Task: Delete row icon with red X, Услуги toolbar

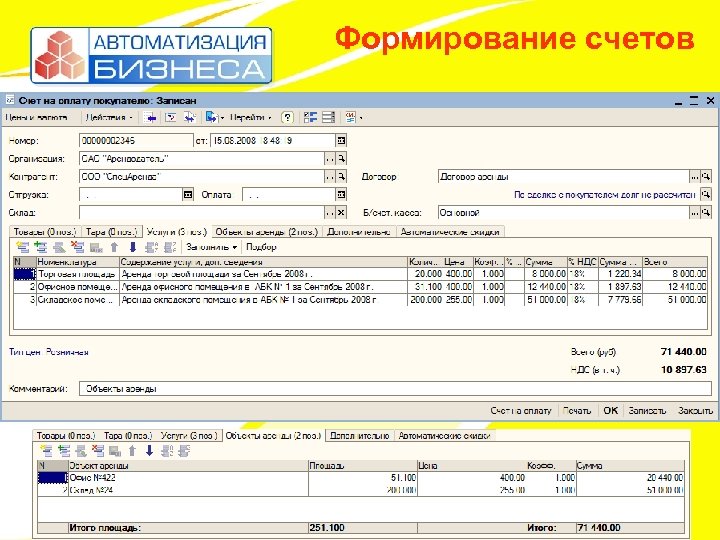Action: (77, 247)
